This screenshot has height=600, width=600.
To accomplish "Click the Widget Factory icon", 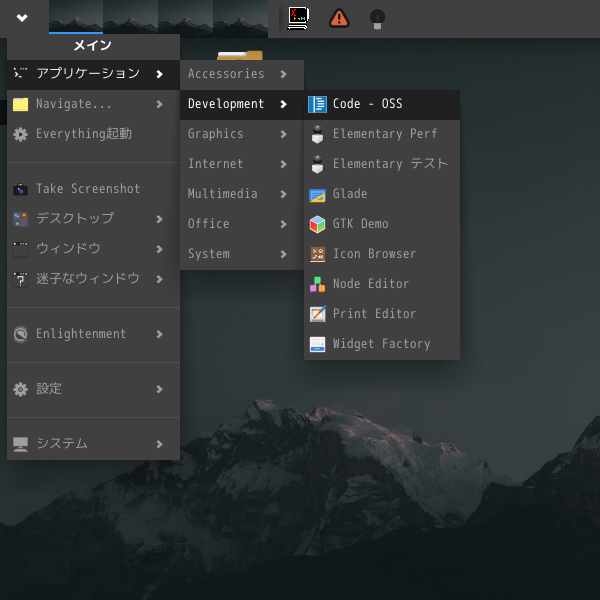I will 317,344.
